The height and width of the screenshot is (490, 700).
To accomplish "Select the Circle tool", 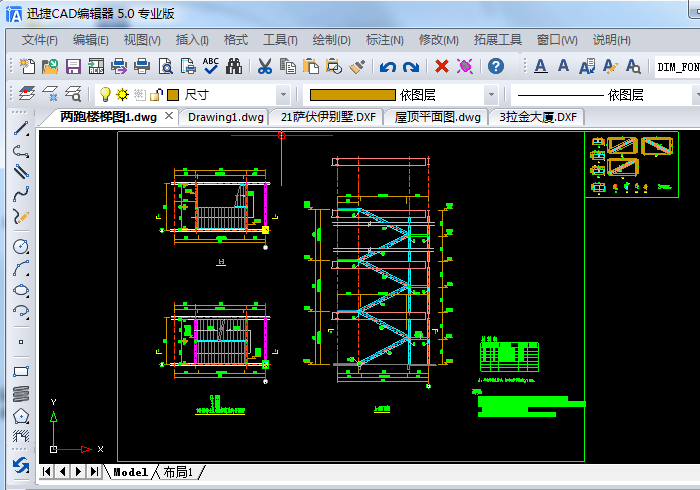I will (21, 246).
